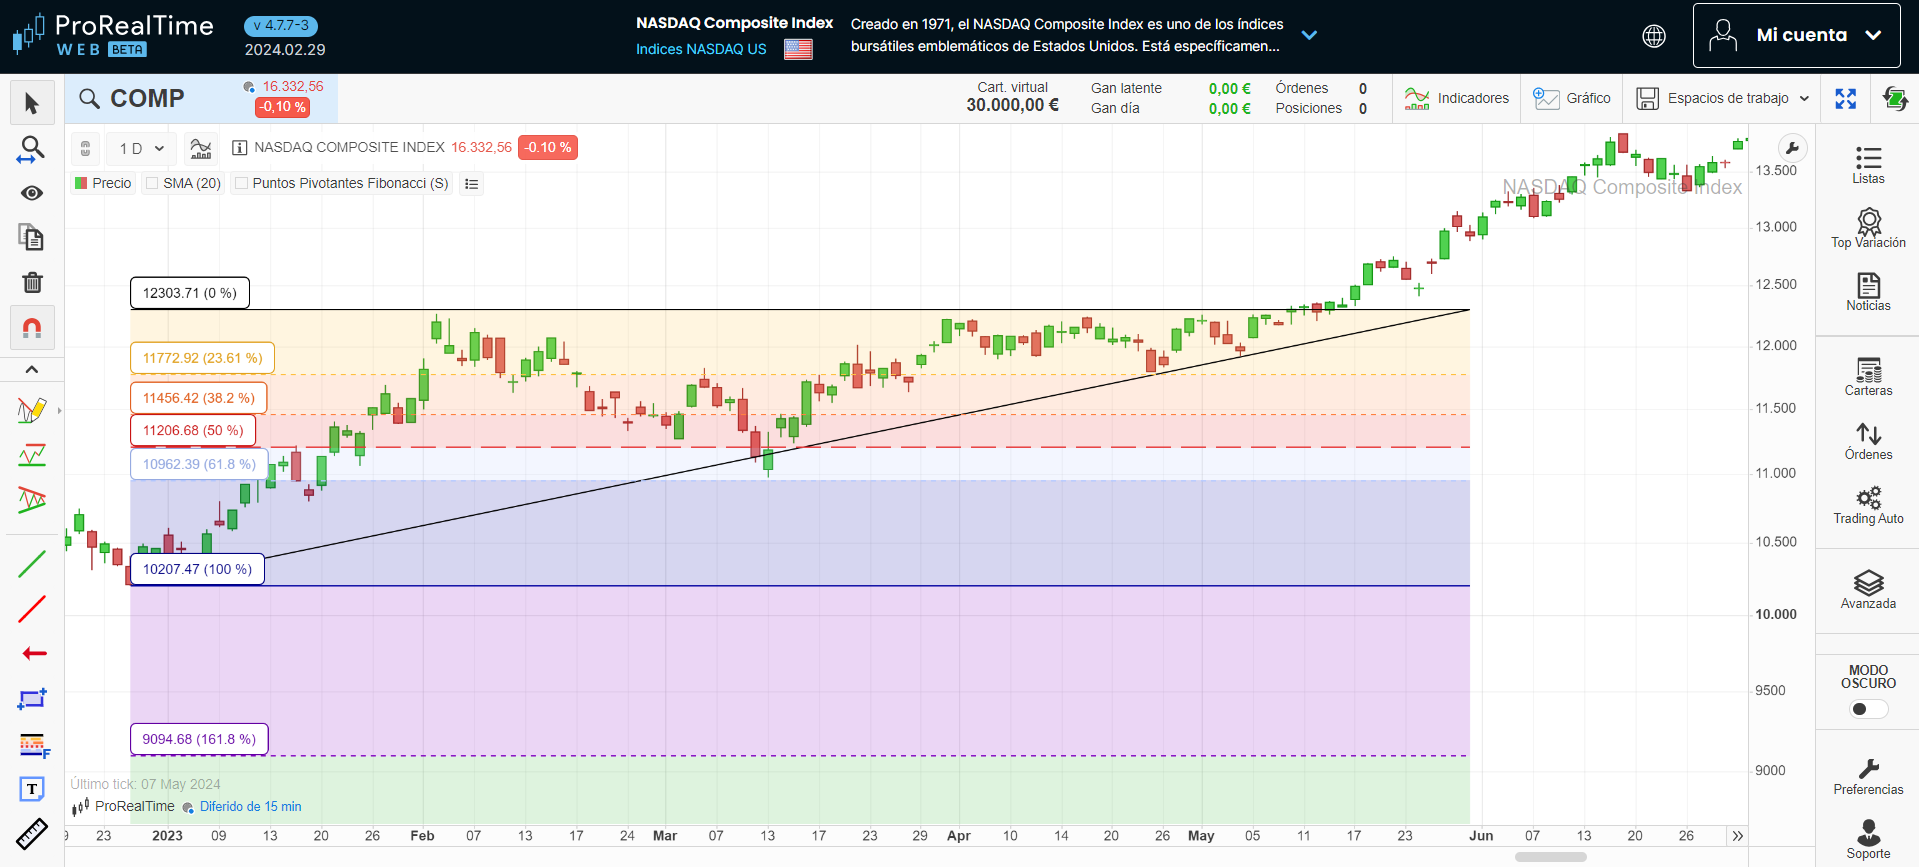Viewport: 1919px width, 867px height.
Task: Select the magnet snap tool
Action: pyautogui.click(x=32, y=328)
